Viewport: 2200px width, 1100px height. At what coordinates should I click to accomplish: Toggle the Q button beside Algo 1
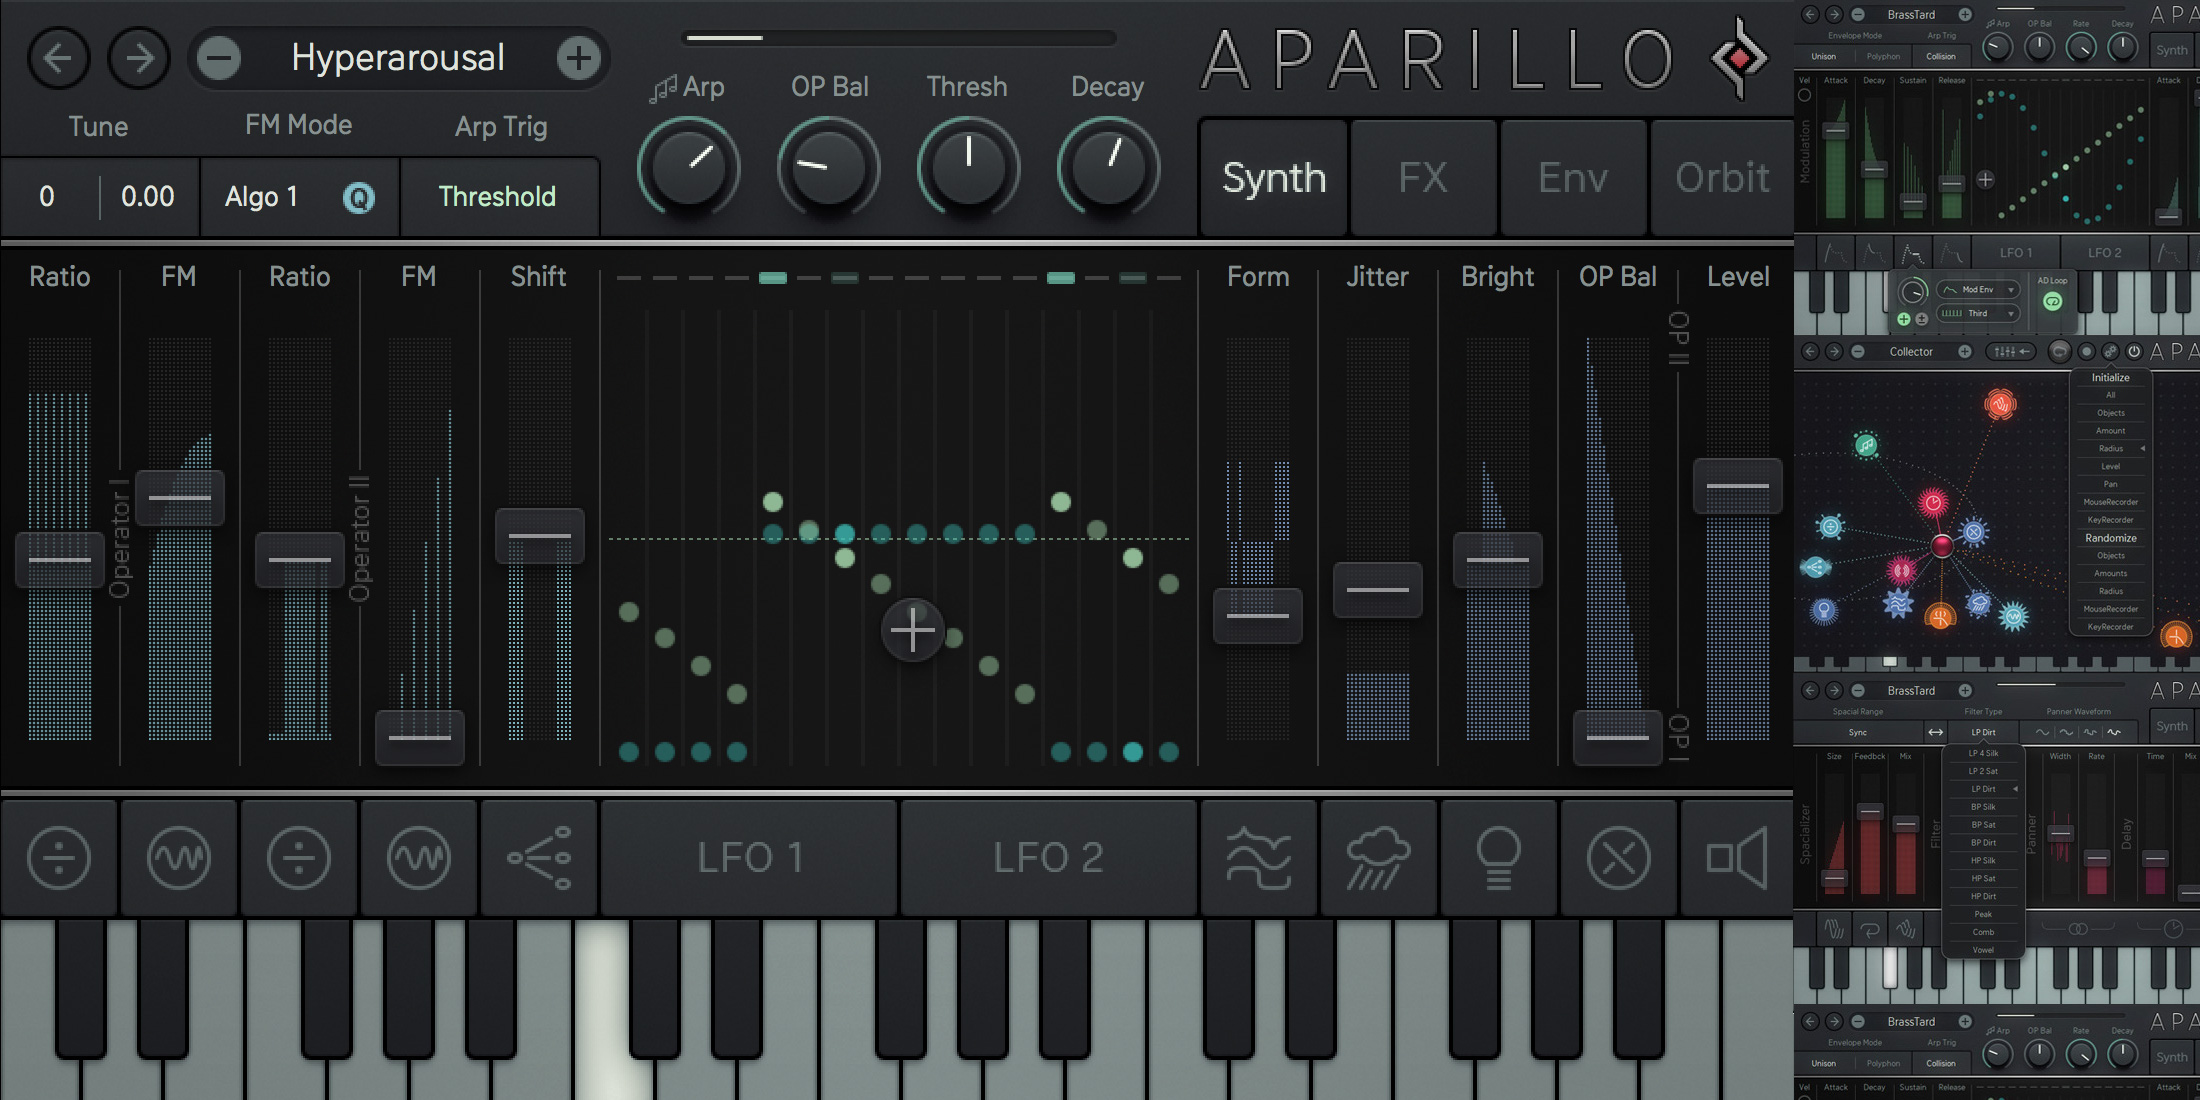359,197
